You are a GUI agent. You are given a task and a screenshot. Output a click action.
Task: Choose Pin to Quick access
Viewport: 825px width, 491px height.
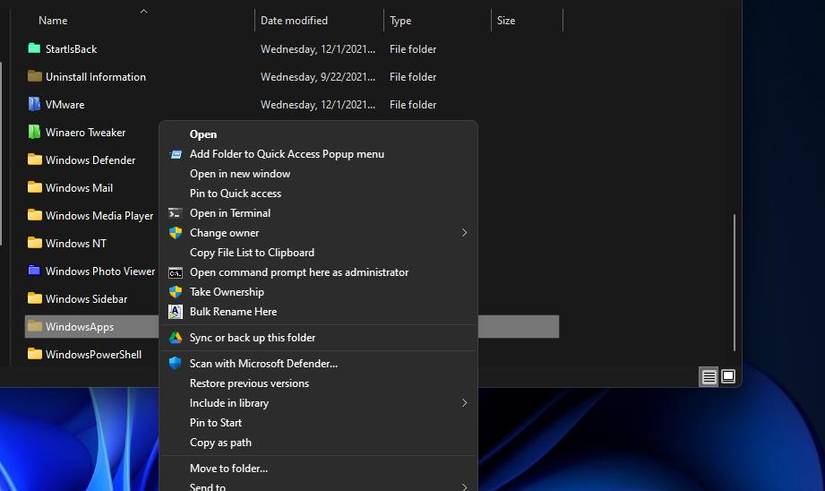pyautogui.click(x=235, y=193)
